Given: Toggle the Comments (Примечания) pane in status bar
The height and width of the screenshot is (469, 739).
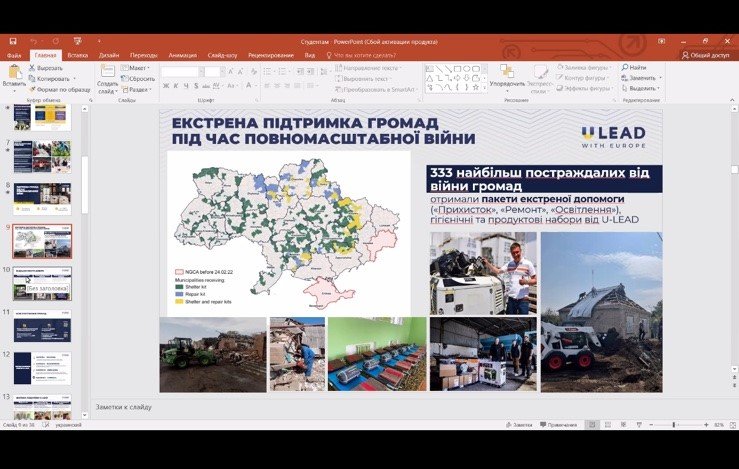Looking at the screenshot, I should [556, 425].
